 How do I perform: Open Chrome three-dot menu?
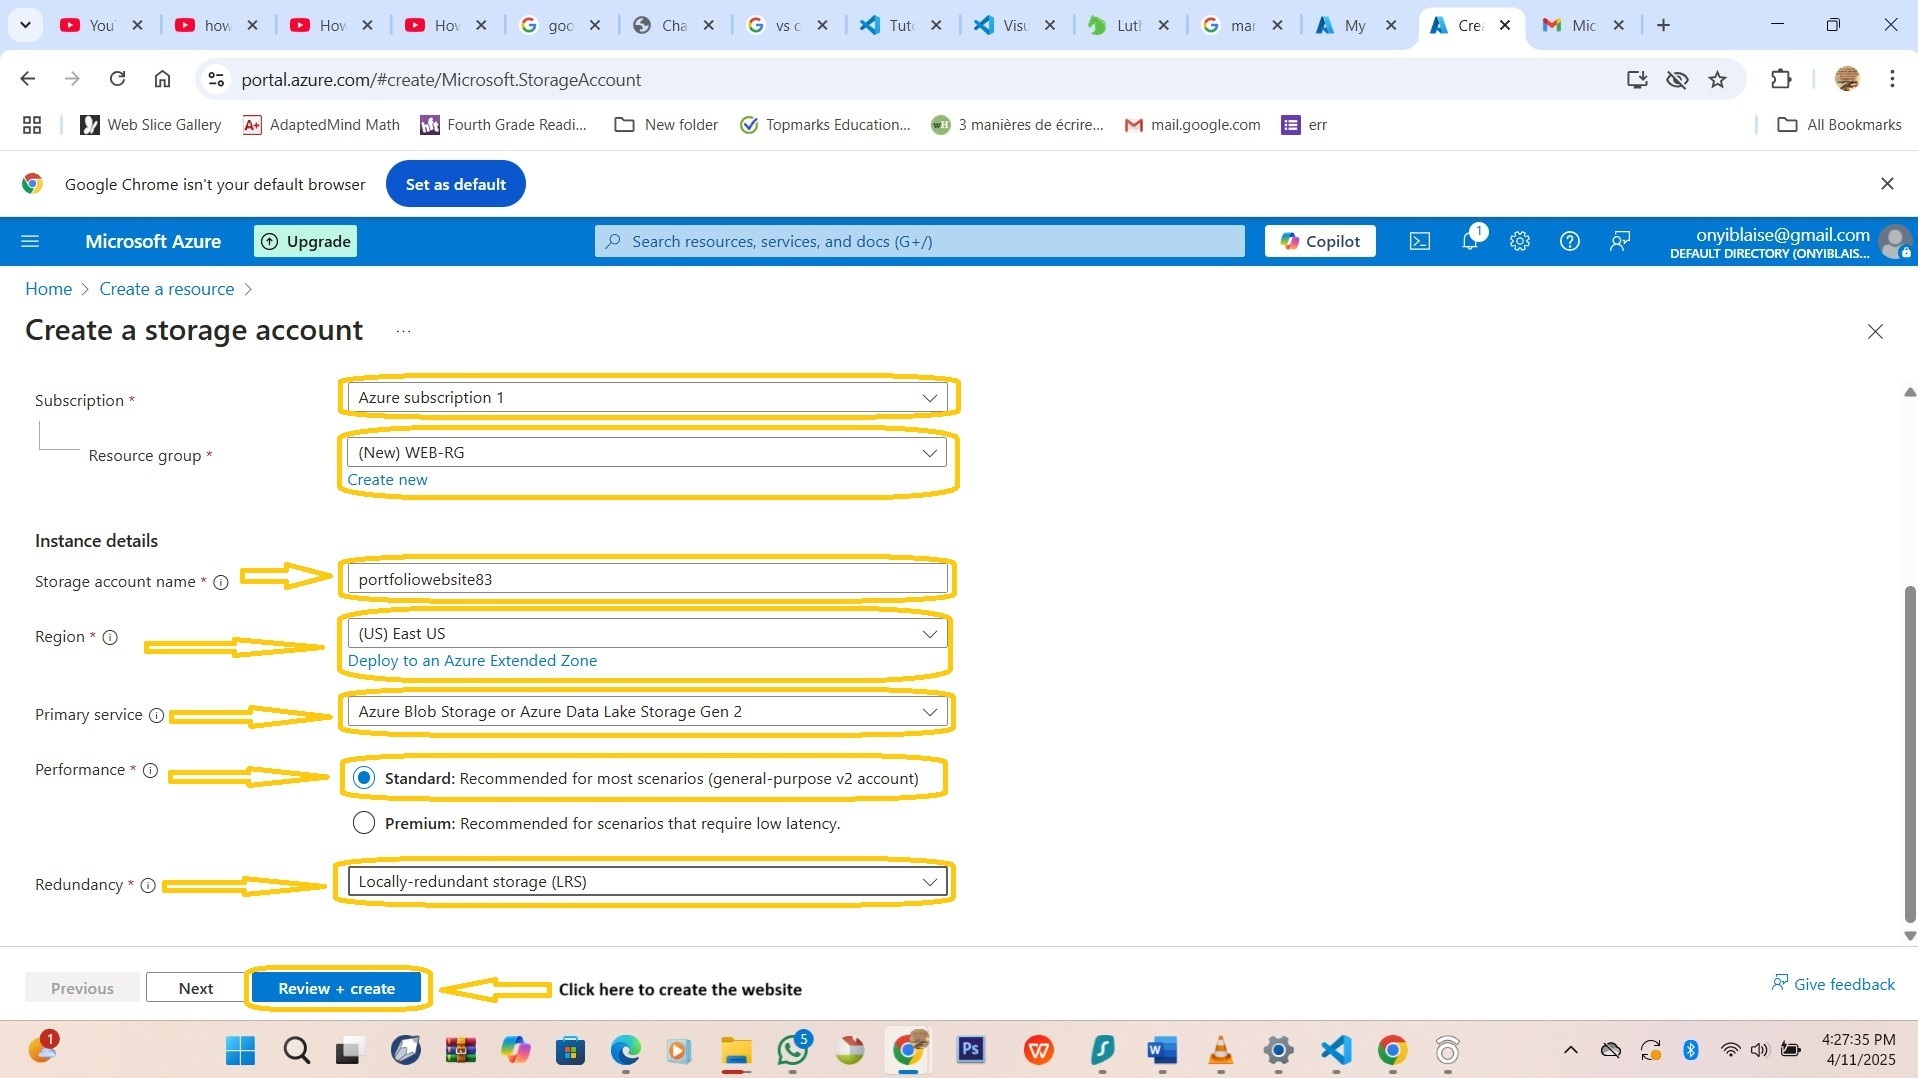pyautogui.click(x=1892, y=79)
